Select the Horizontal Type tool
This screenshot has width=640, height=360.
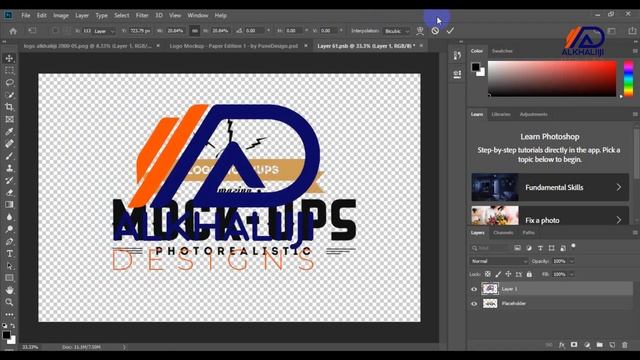tap(9, 254)
